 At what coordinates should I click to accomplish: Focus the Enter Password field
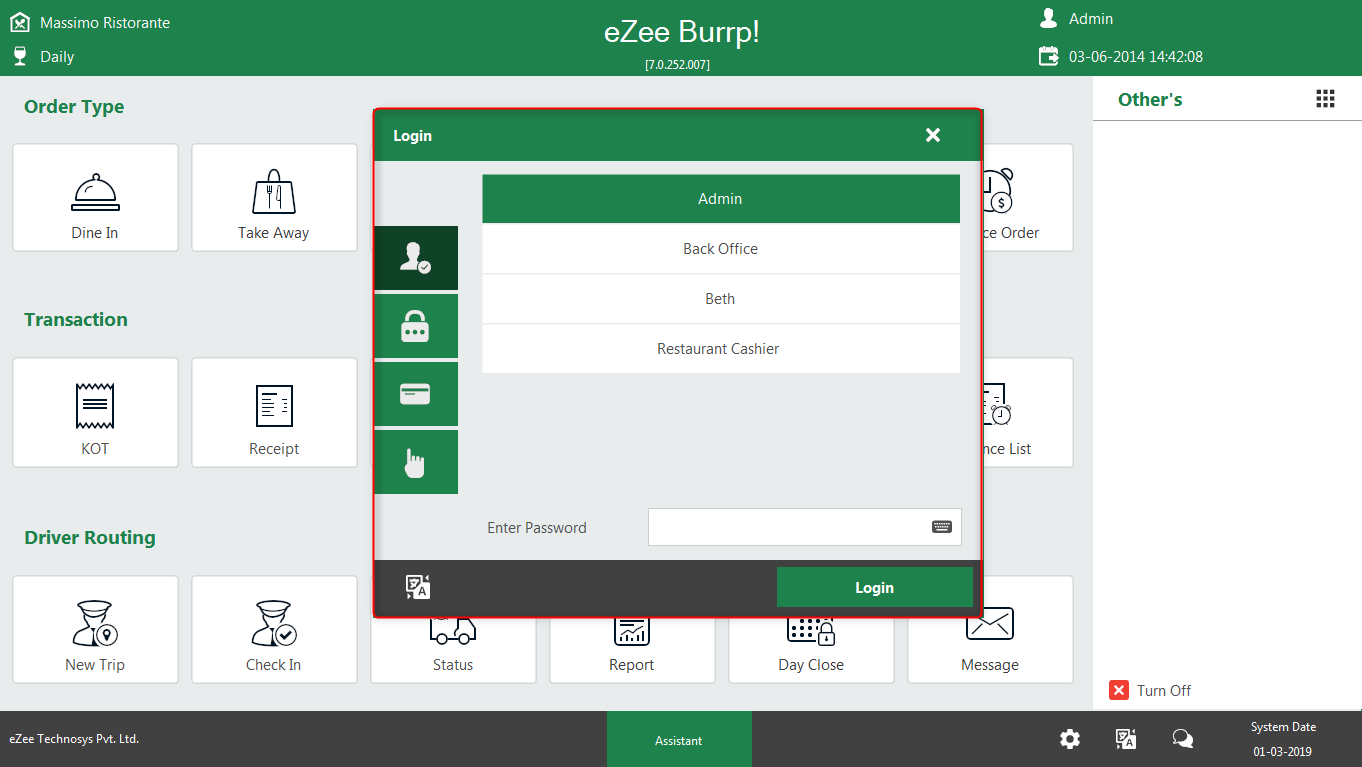pyautogui.click(x=805, y=527)
